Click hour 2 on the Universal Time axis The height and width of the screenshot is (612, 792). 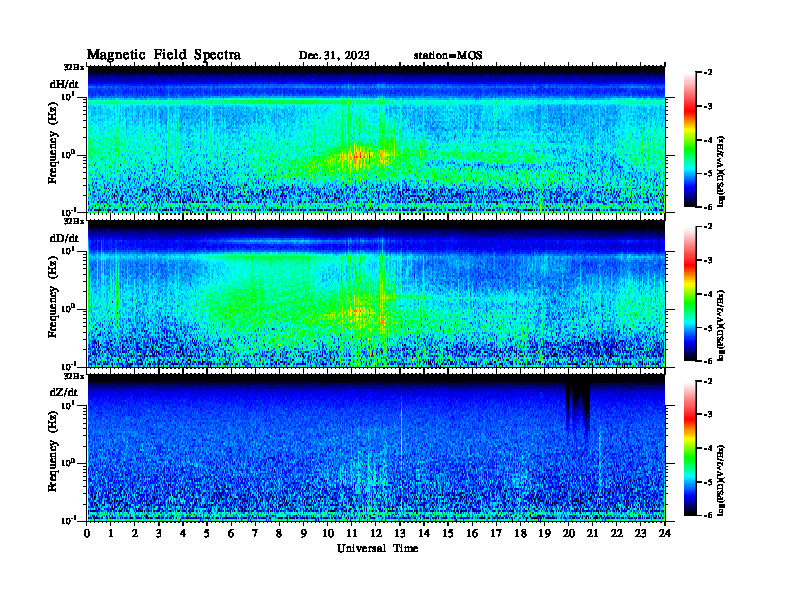(135, 534)
